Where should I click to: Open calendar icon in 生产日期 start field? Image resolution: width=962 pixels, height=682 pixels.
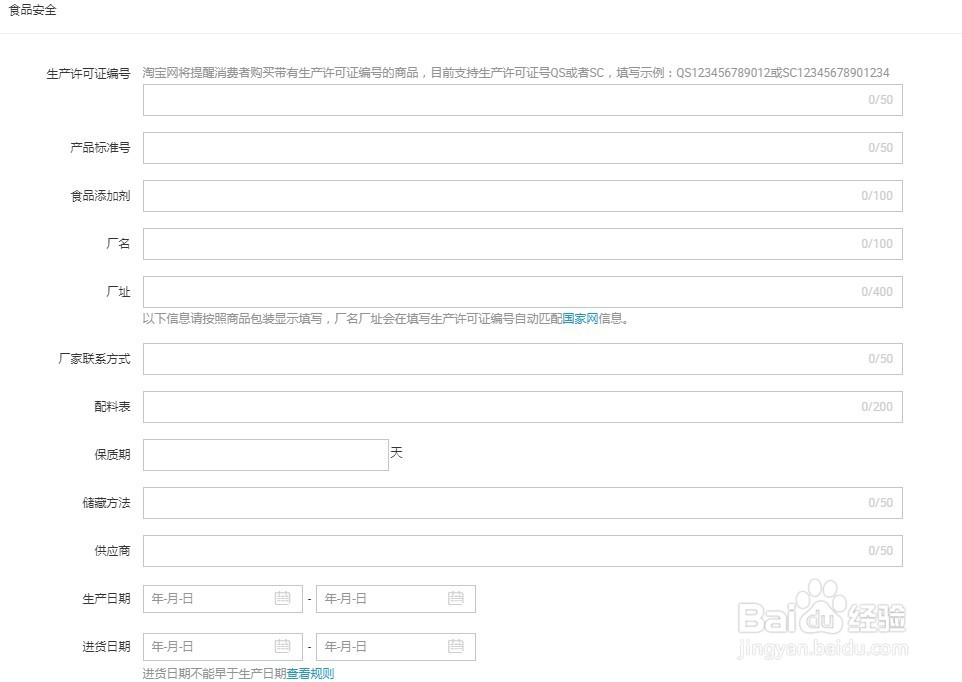(282, 598)
